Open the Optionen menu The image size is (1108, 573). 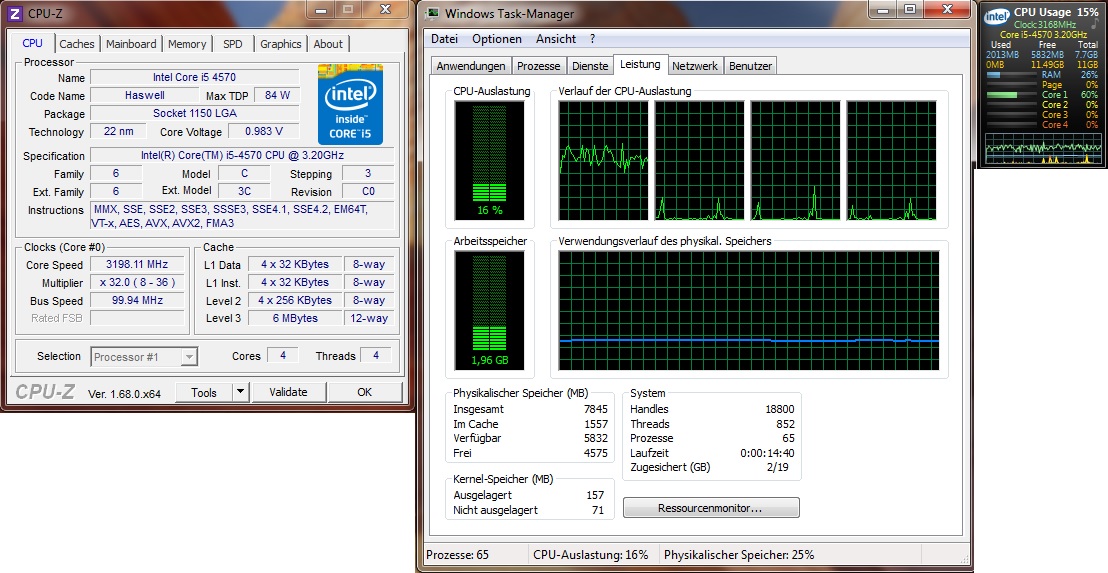[x=497, y=39]
